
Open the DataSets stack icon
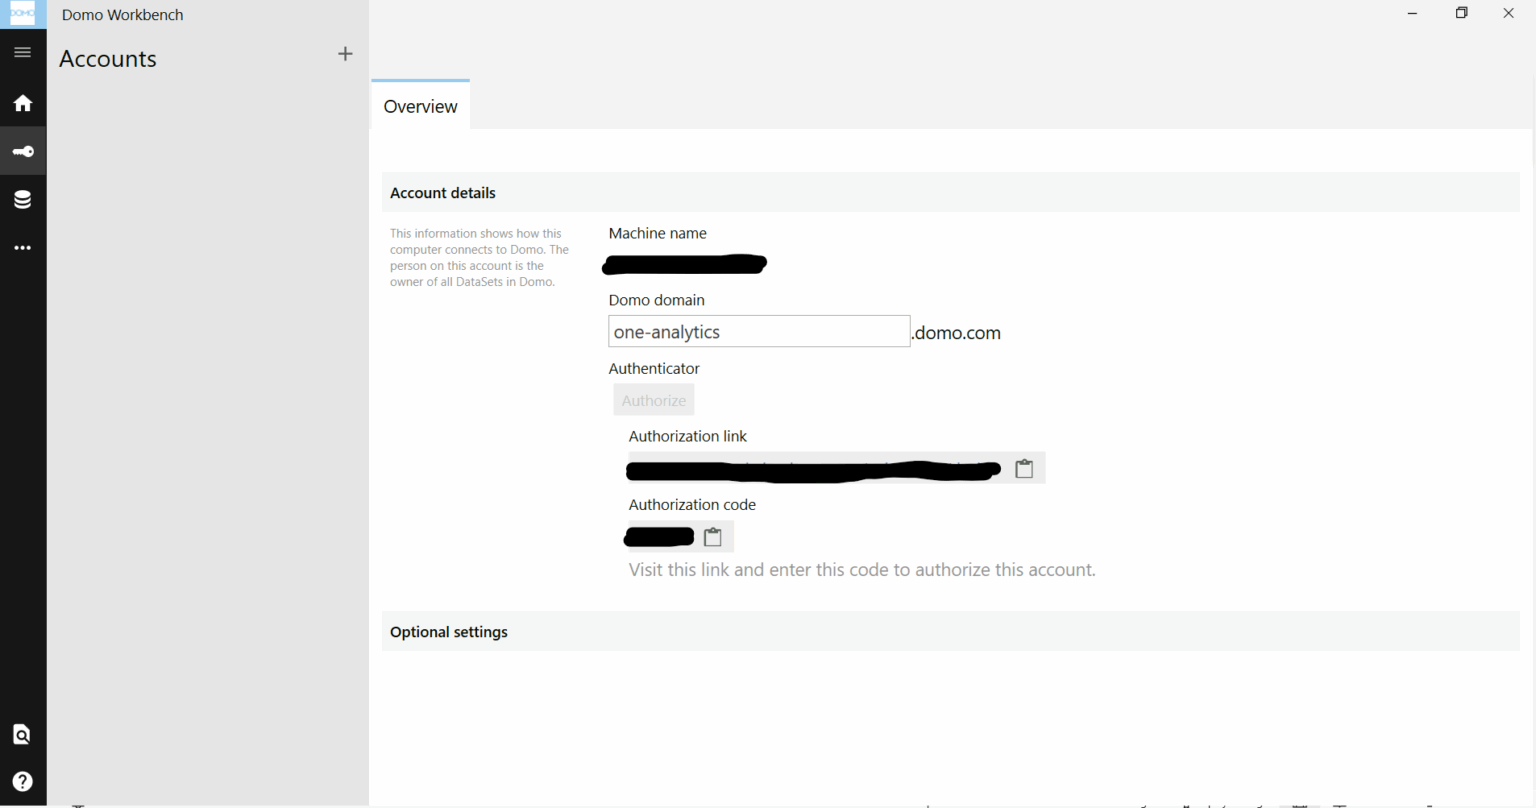(22, 199)
